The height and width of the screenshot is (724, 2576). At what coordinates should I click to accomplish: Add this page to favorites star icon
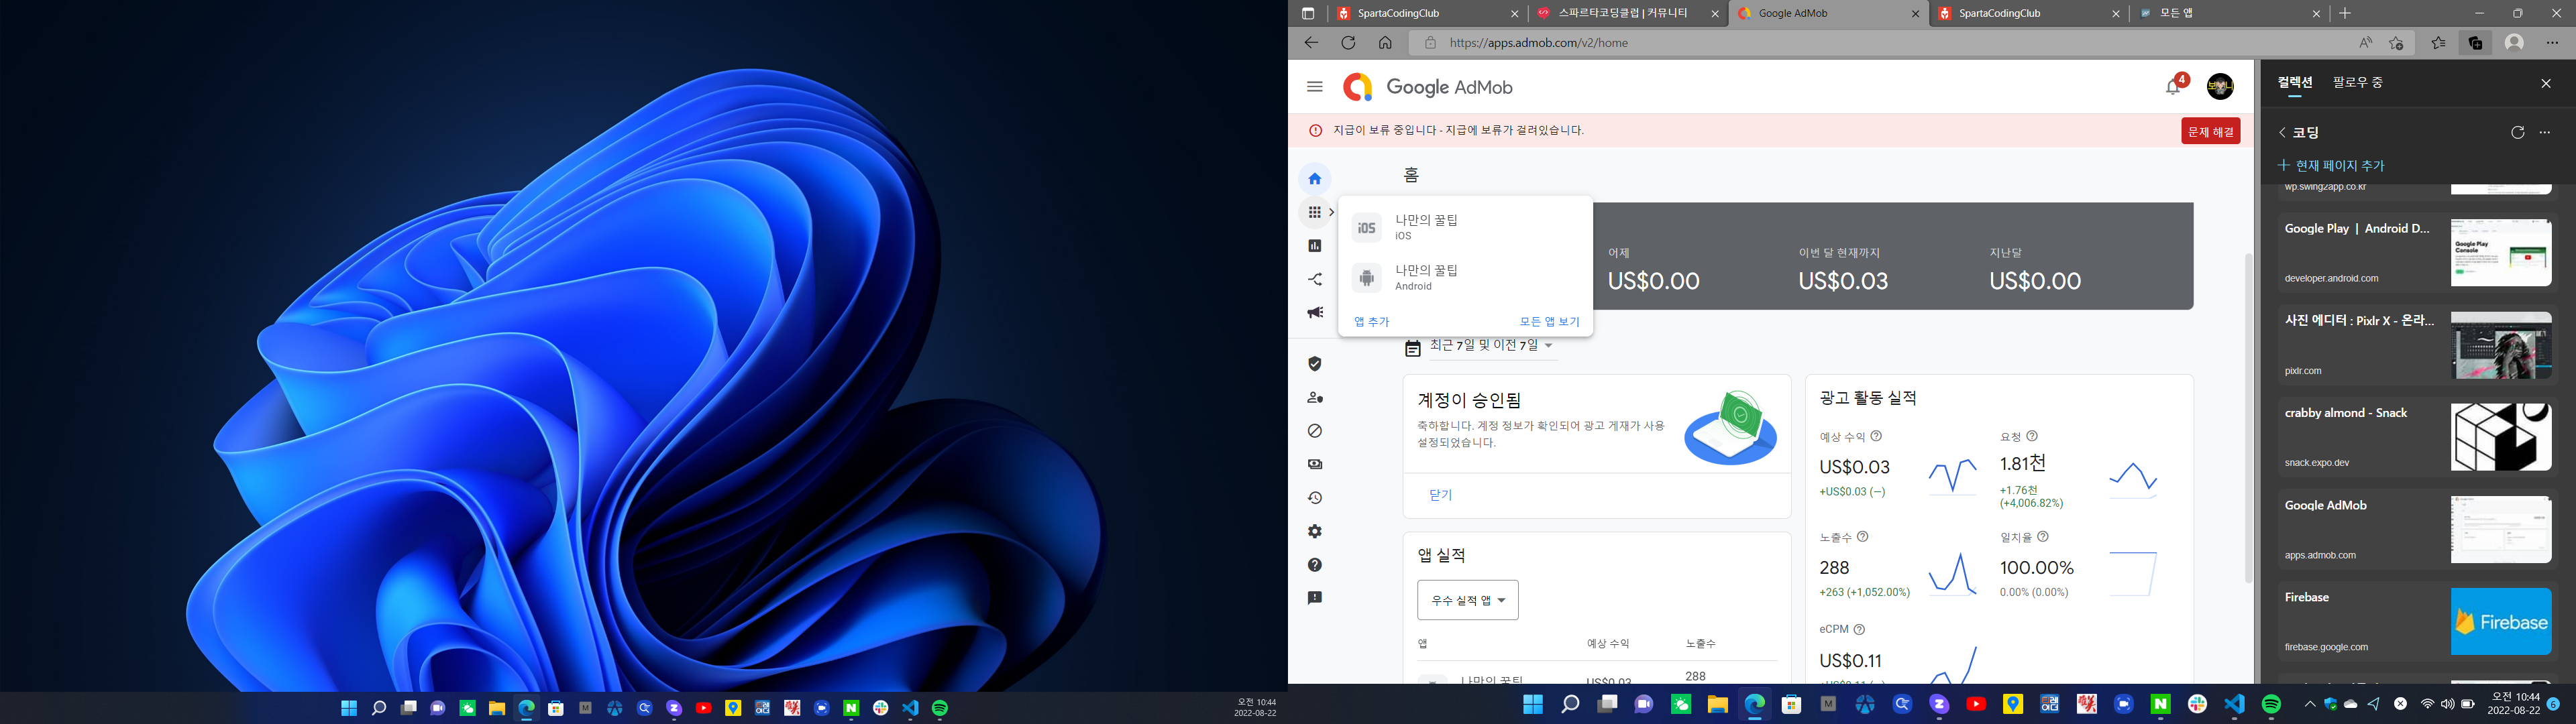(x=2396, y=43)
